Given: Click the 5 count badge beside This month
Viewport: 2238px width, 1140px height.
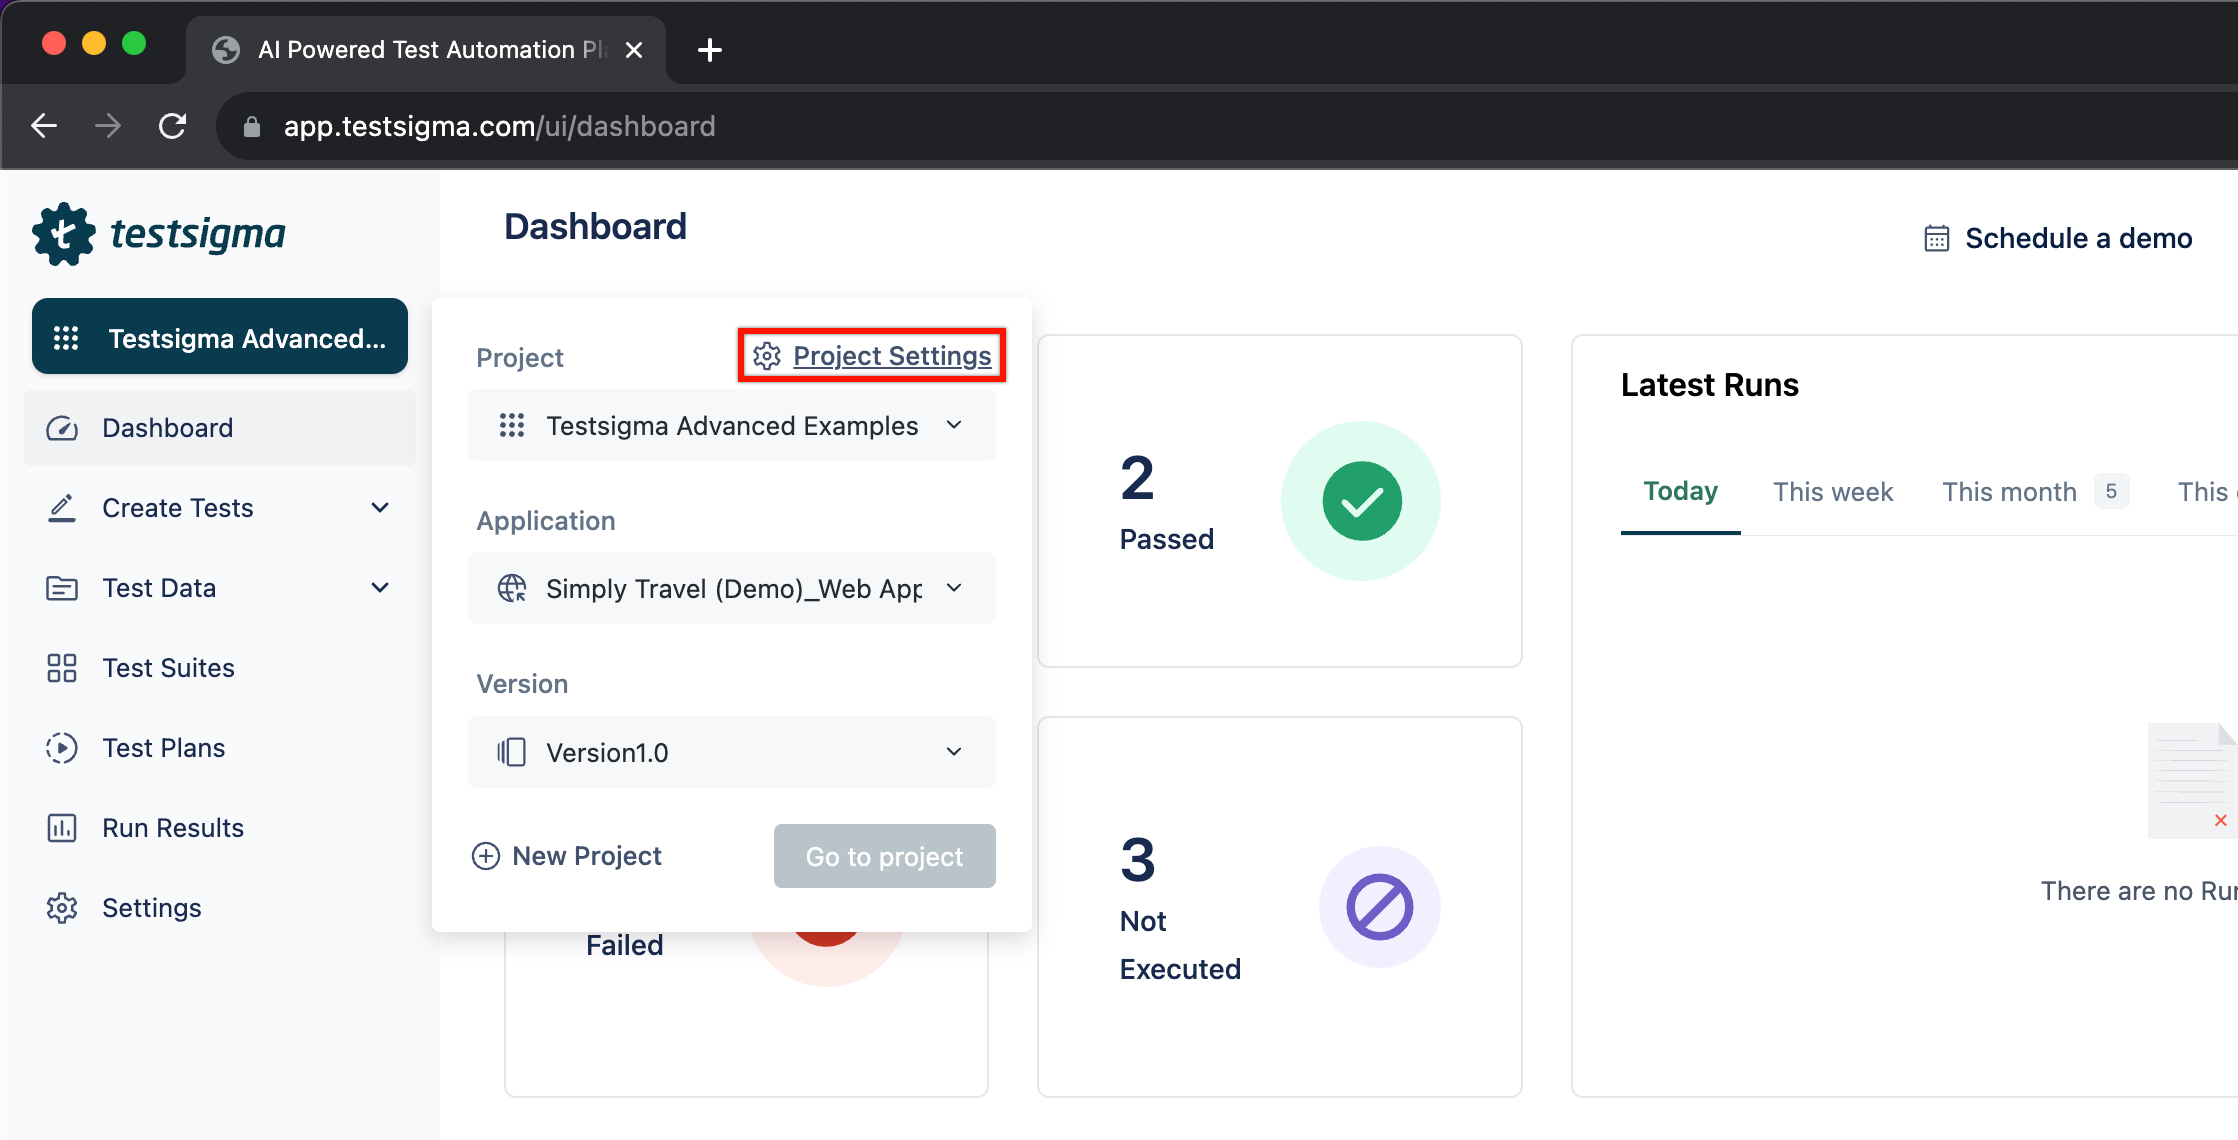Looking at the screenshot, I should pyautogui.click(x=2111, y=492).
